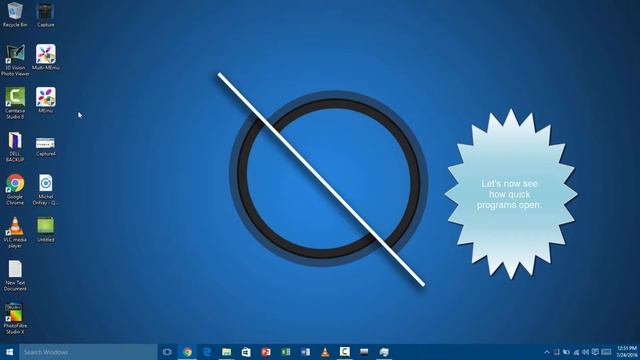Open the Windows Store taskbar icon
Screen dimensions: 640x360
click(x=246, y=352)
